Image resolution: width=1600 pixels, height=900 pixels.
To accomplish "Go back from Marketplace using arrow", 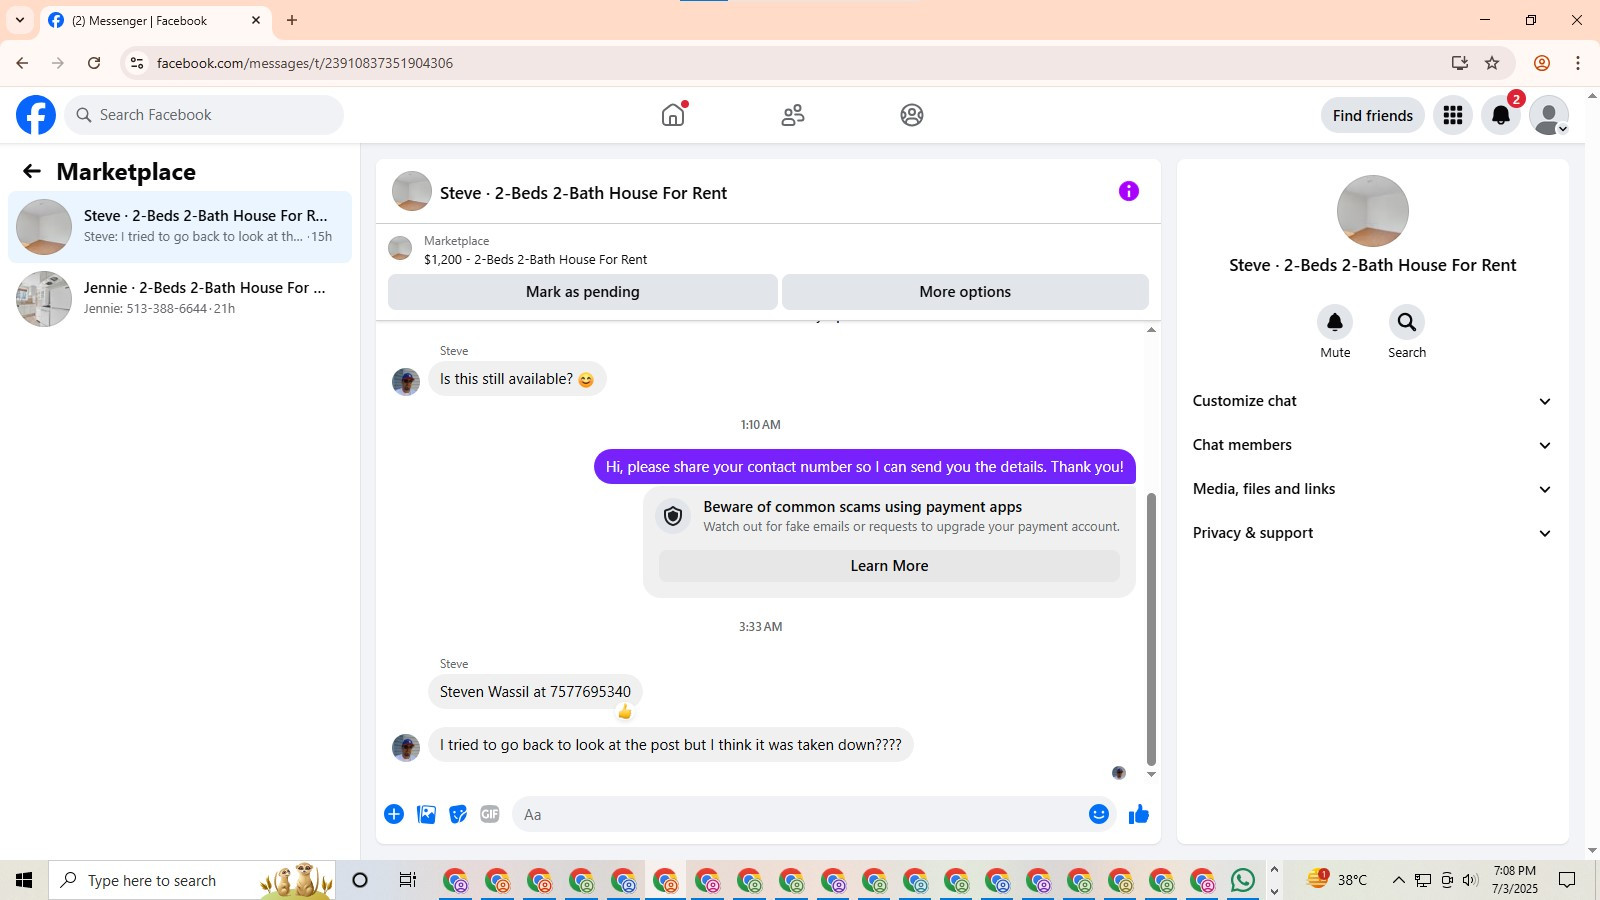I will pyautogui.click(x=32, y=171).
